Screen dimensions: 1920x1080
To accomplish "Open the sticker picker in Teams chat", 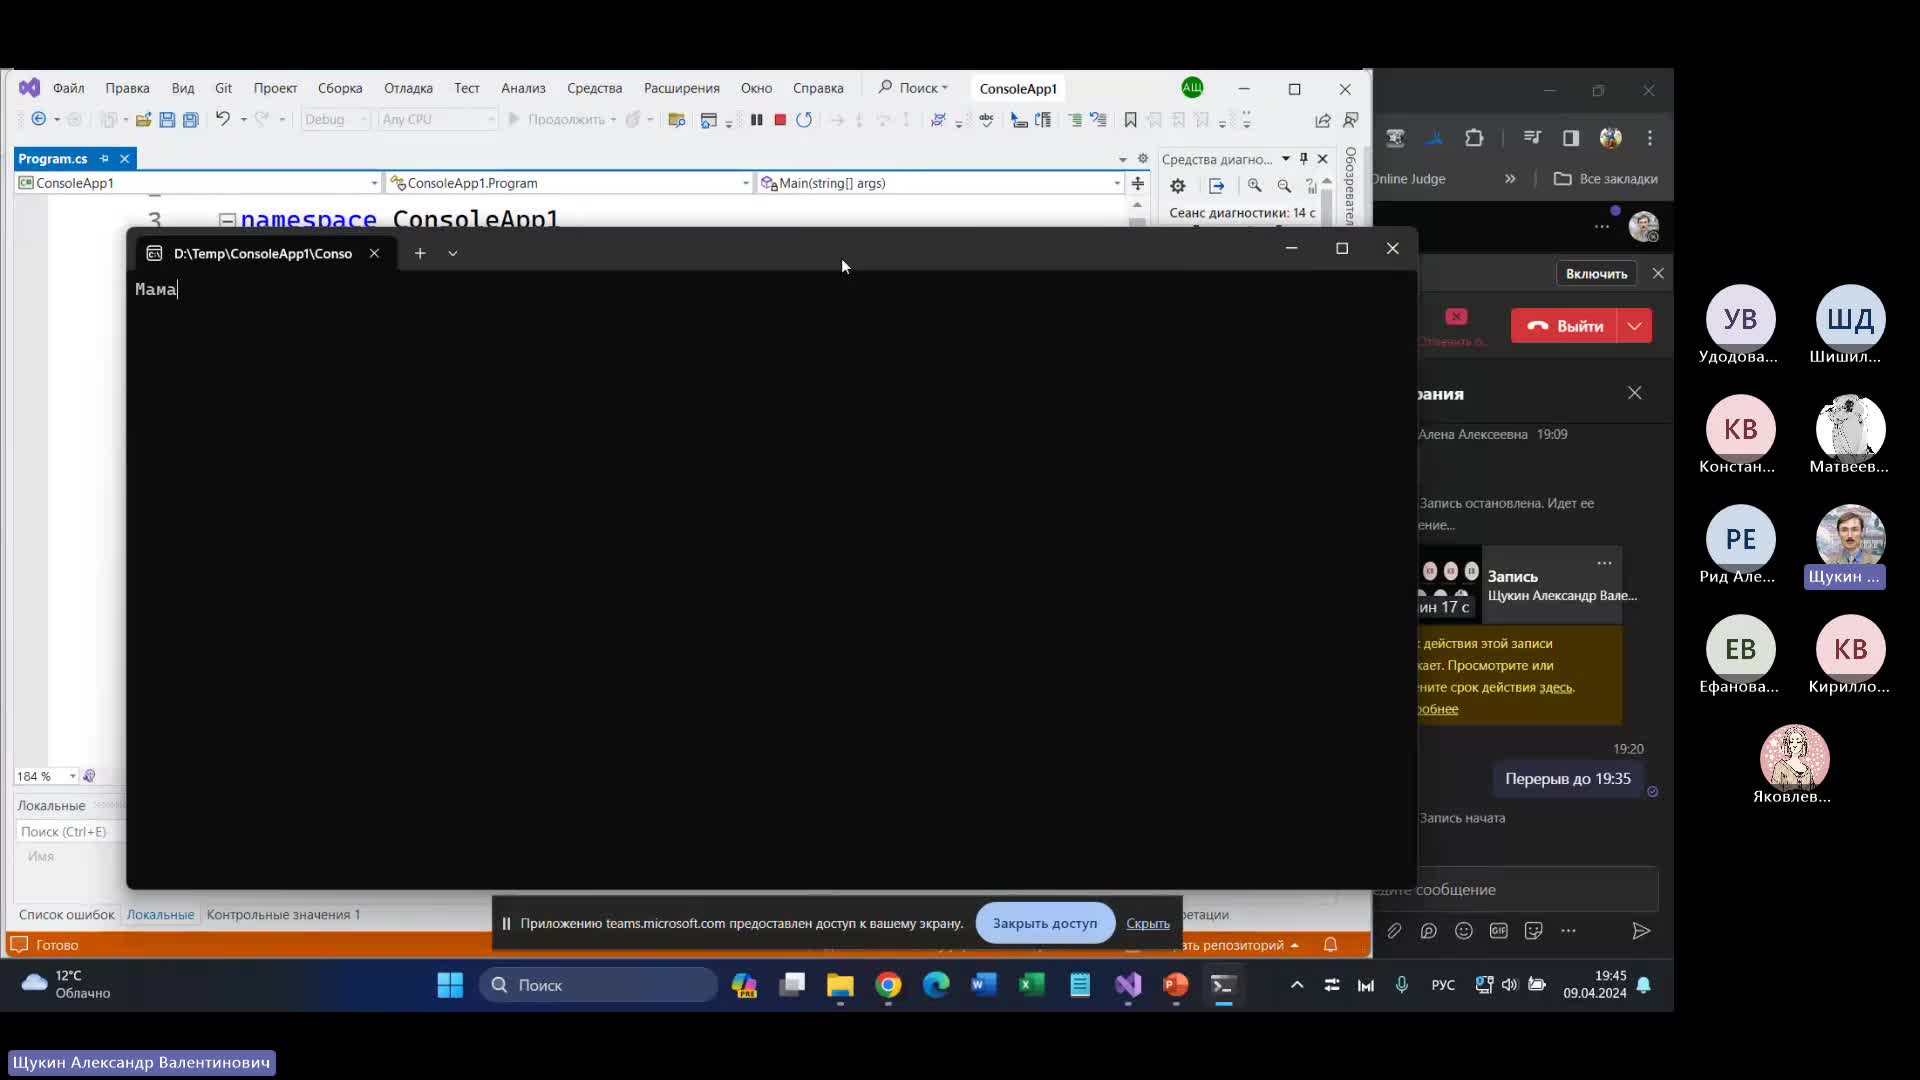I will coord(1533,931).
